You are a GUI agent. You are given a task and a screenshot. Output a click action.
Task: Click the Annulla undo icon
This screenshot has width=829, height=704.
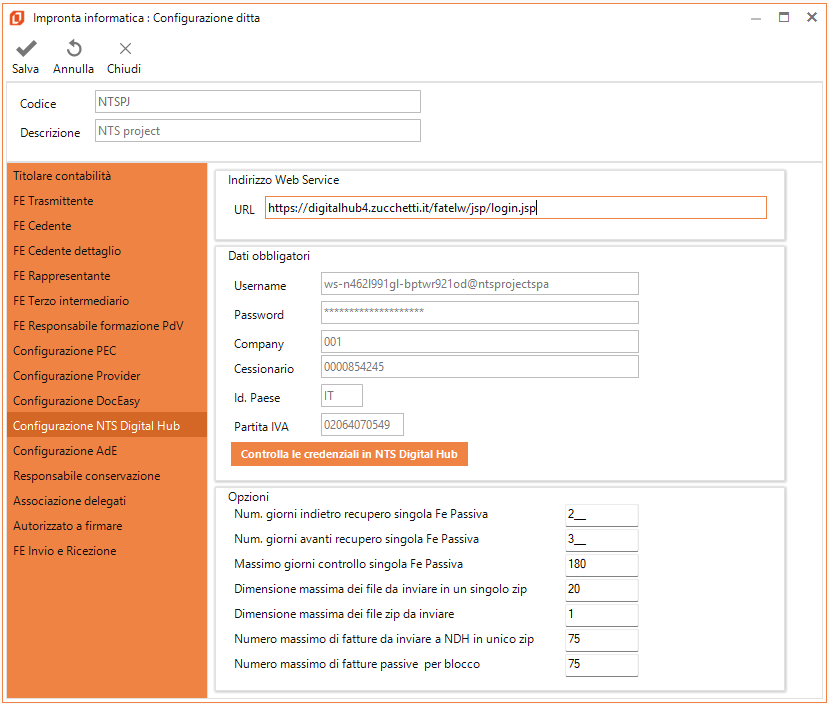[x=74, y=49]
